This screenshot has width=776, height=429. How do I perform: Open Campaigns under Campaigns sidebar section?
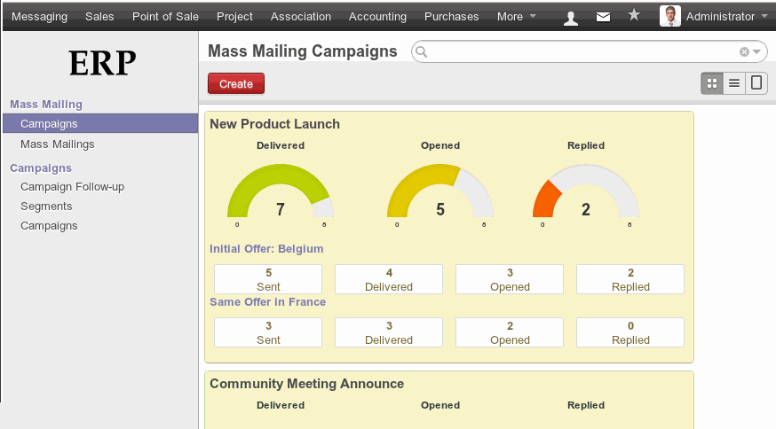[48, 226]
